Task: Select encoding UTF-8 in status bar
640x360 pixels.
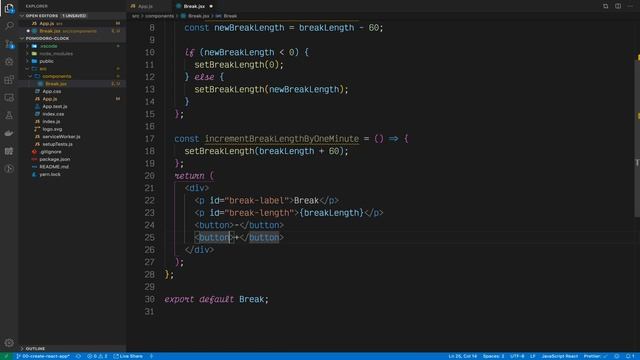Action: pos(517,356)
